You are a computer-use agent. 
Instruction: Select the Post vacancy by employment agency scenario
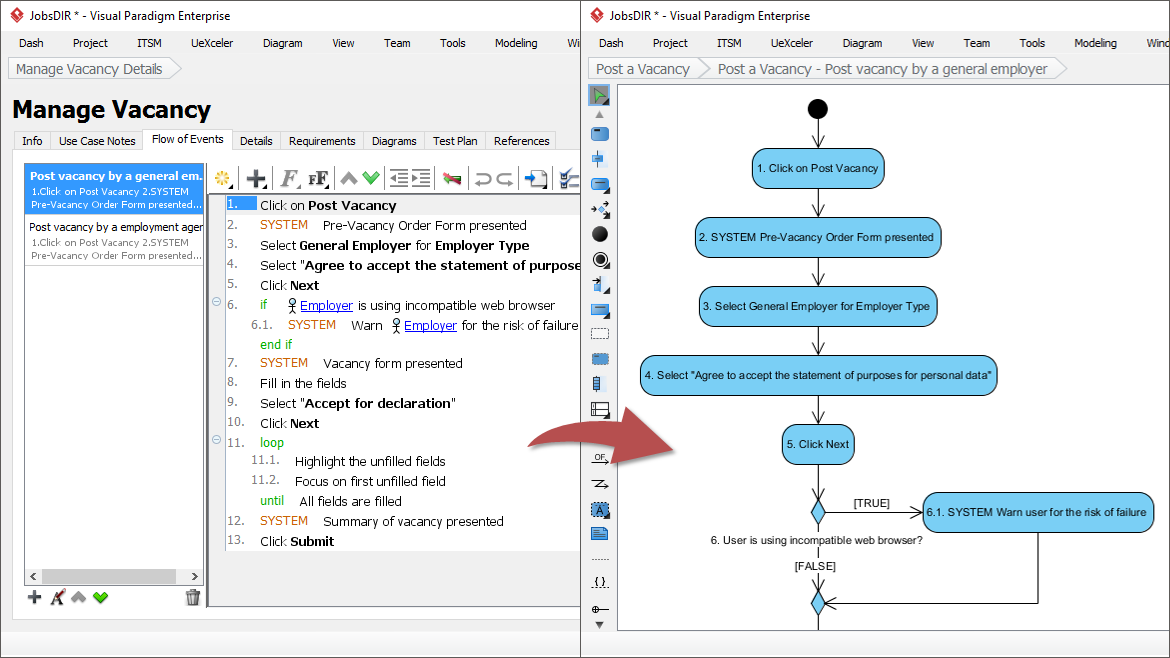(114, 240)
